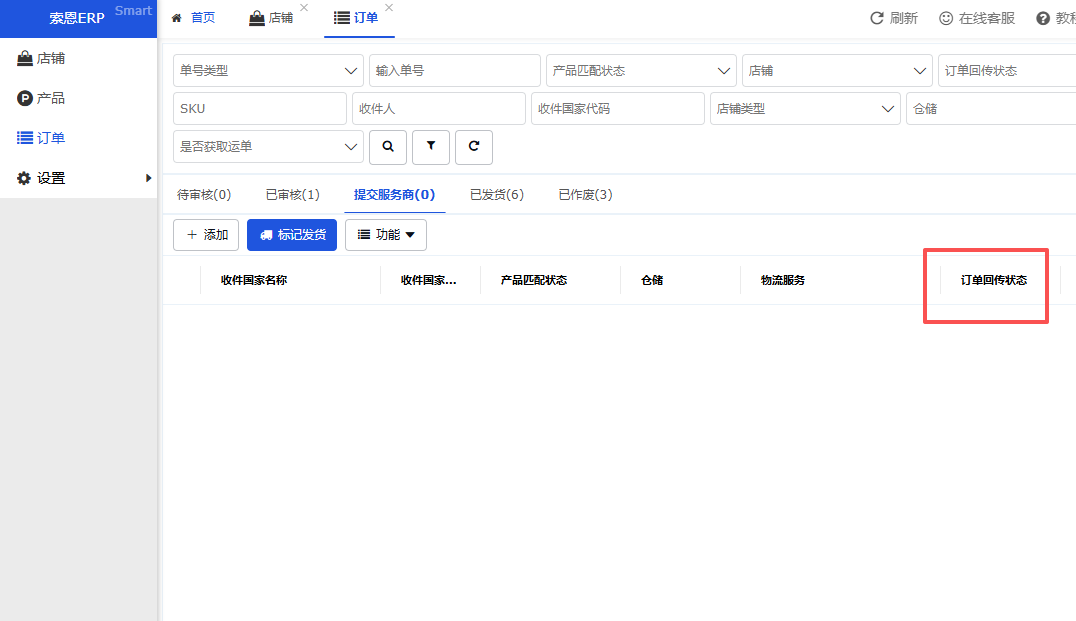The width and height of the screenshot is (1076, 621).
Task: Select 已作废(3) status tab
Action: (585, 195)
